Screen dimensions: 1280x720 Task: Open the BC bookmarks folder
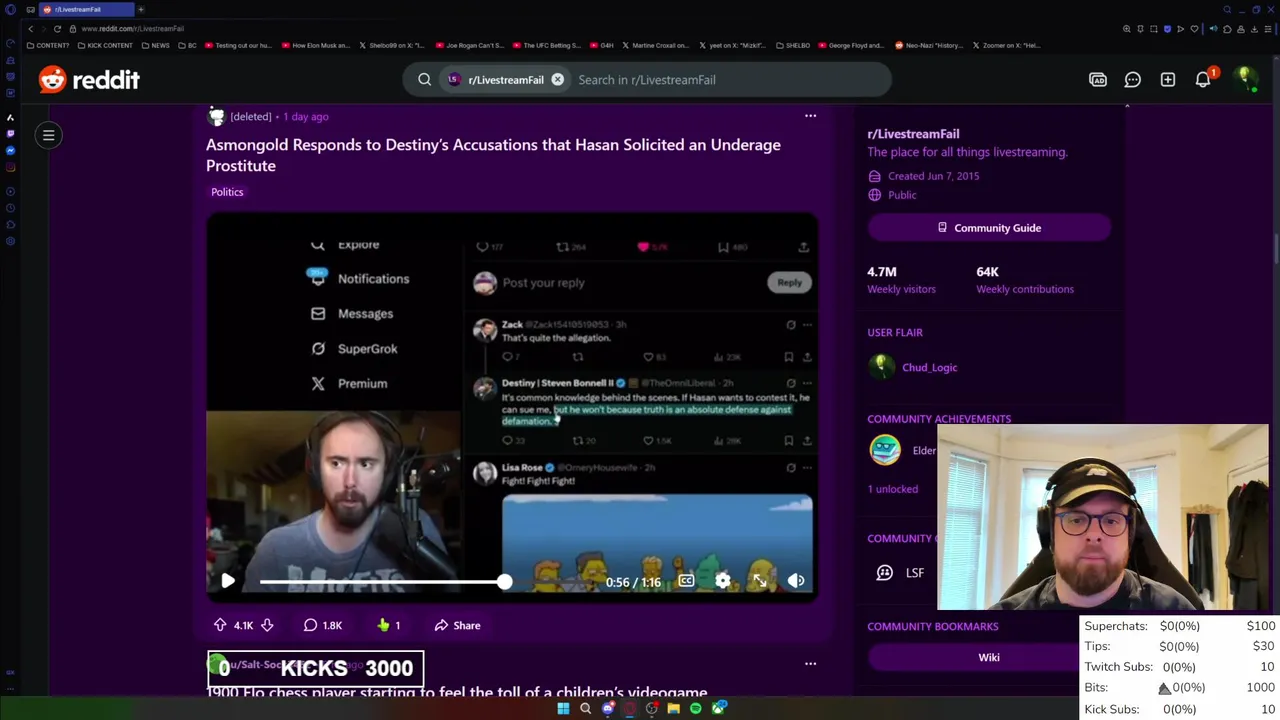[187, 45]
